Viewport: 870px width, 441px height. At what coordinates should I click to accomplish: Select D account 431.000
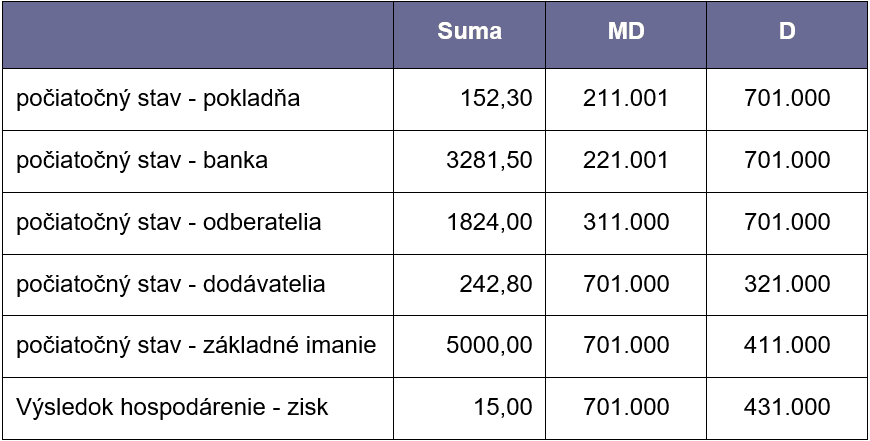[787, 408]
